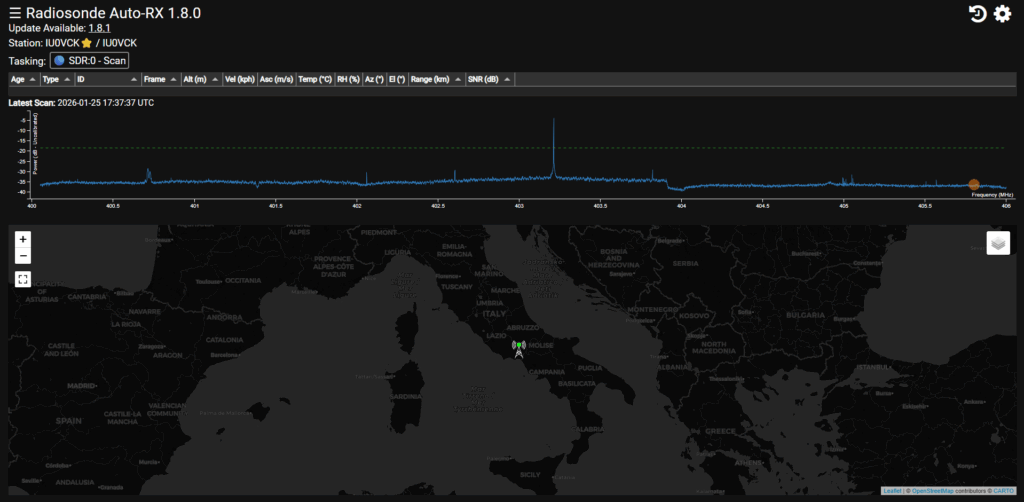Open the map layers control
1024x502 pixels.
[998, 243]
